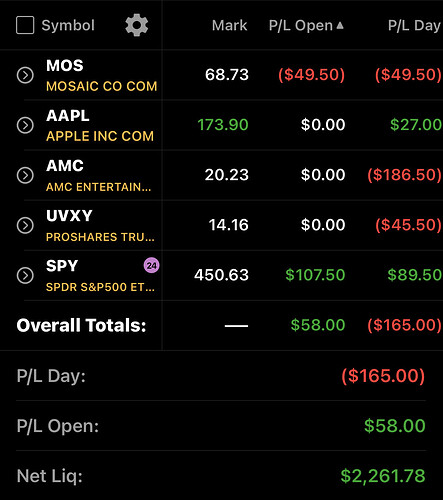Tap the P/L Day summary ($165.00)
This screenshot has width=443, height=500.
pyautogui.click(x=383, y=376)
